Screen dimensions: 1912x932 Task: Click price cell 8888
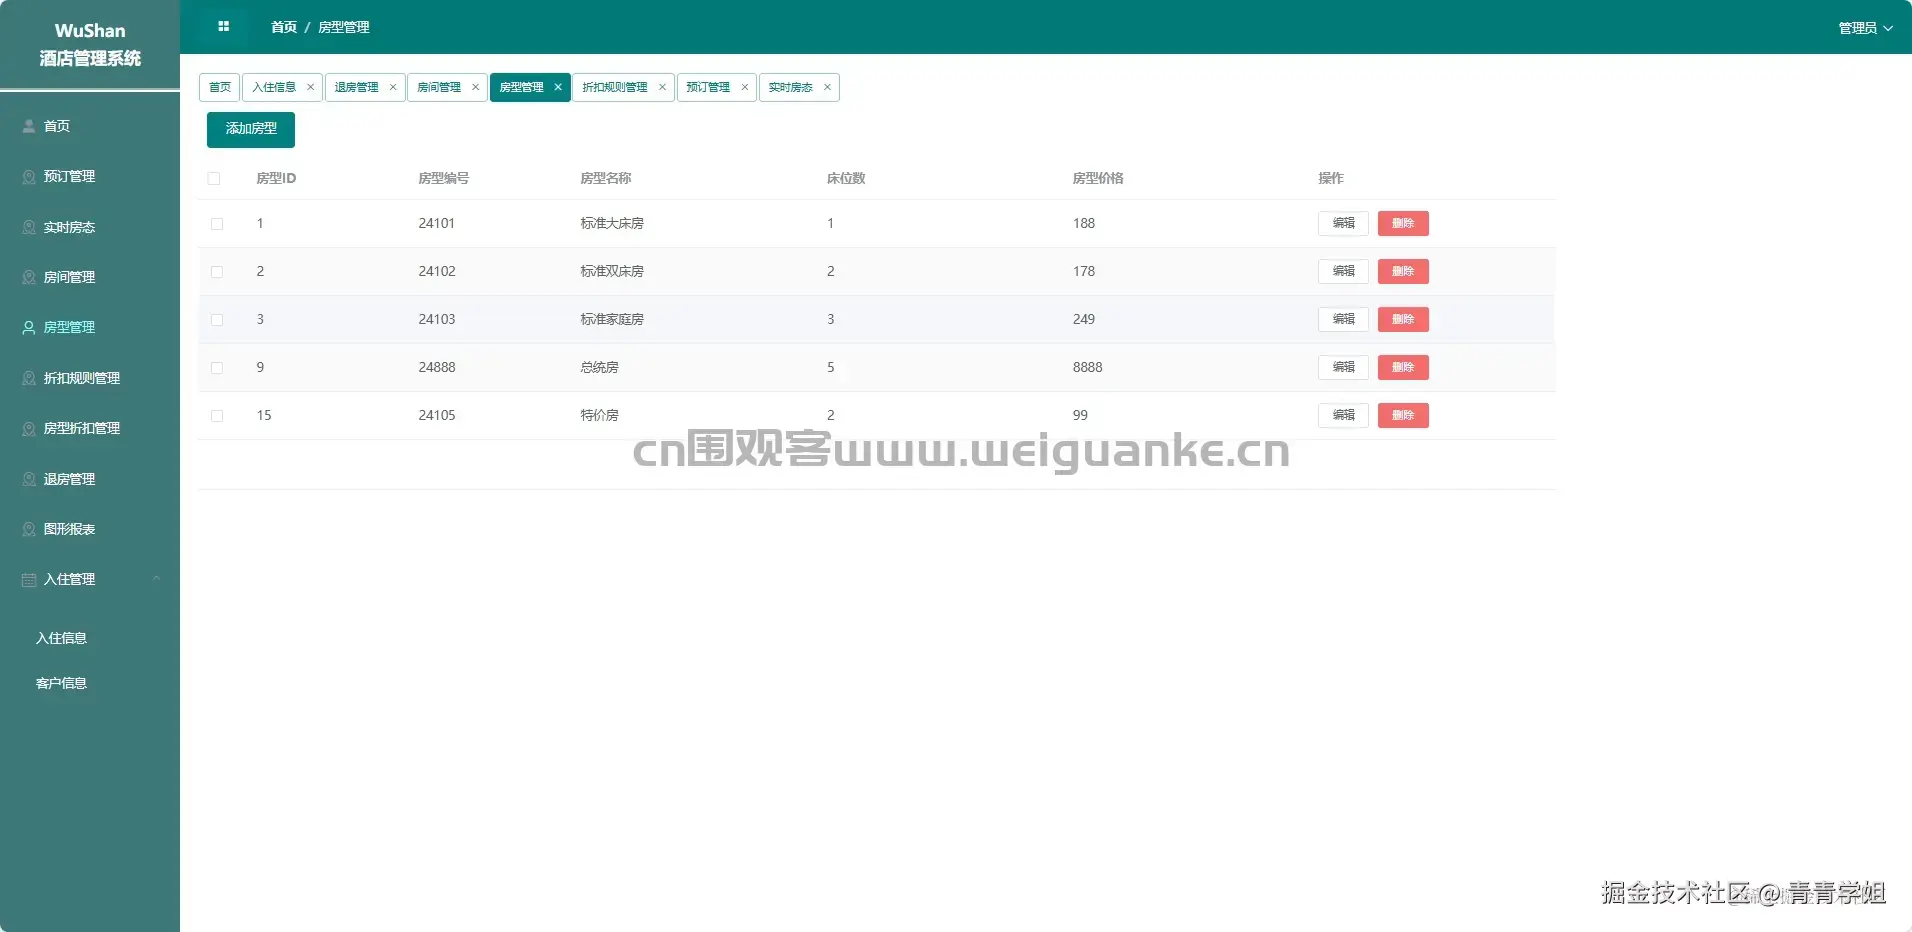pos(1088,367)
